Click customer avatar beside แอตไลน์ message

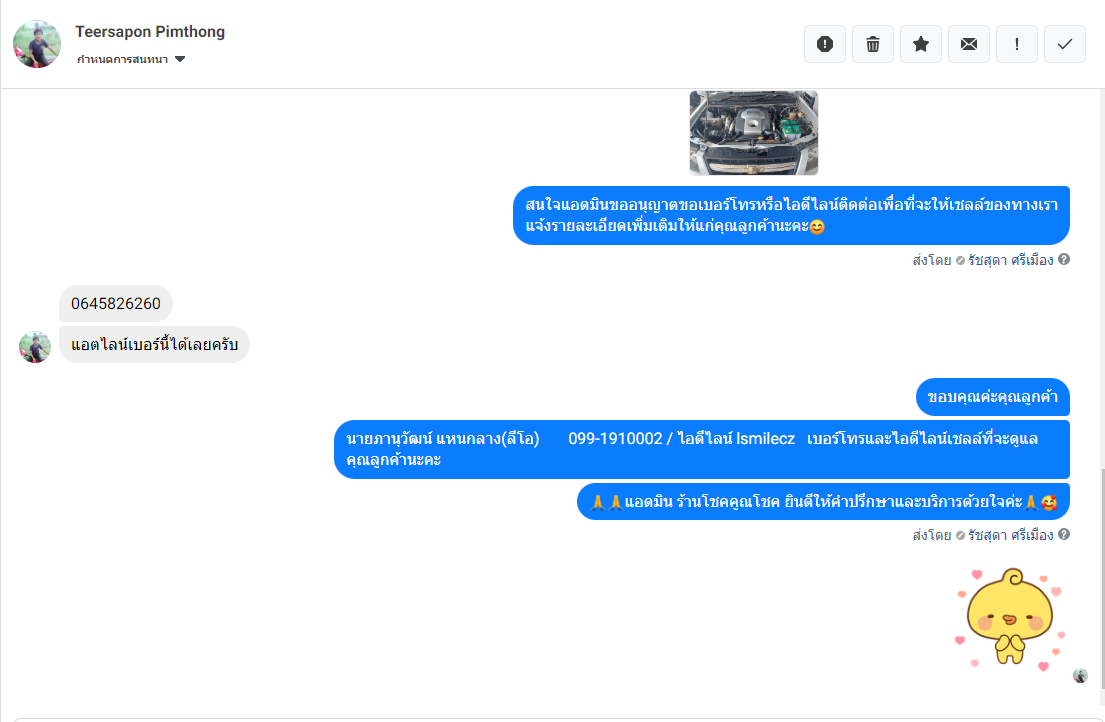35,347
